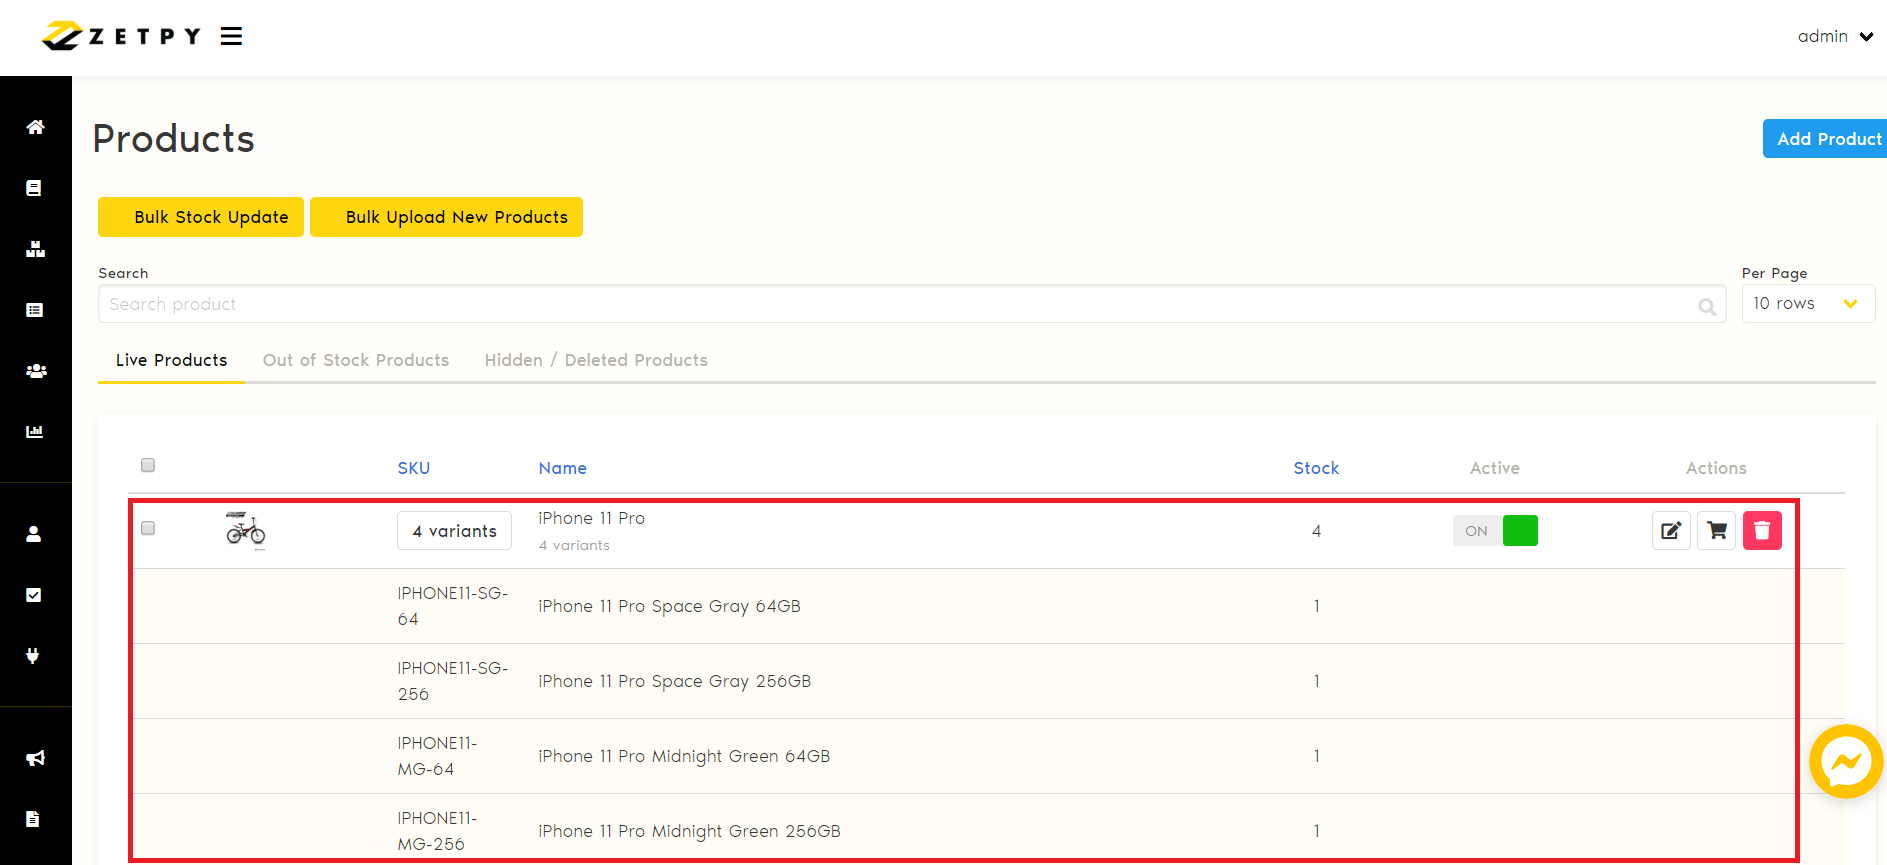Click the shopping cart action icon

(x=1717, y=531)
